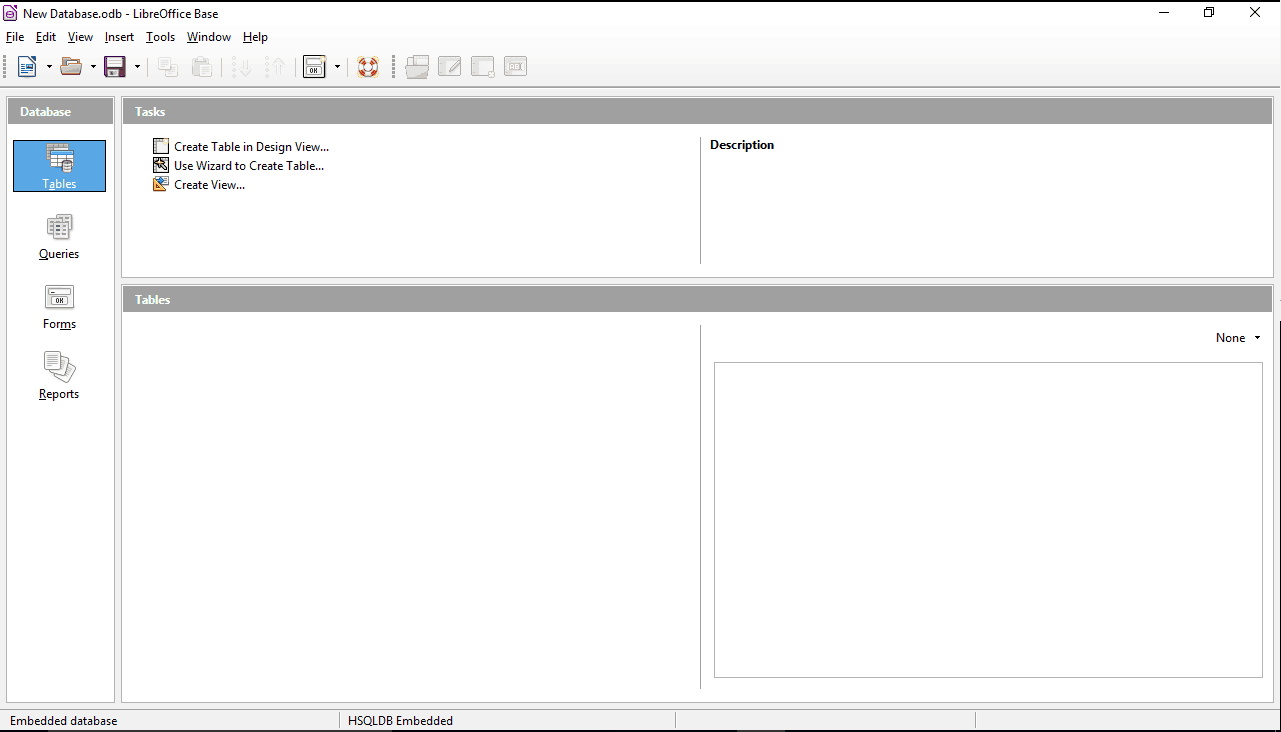Open the Form icon dropdown arrow
Image resolution: width=1281 pixels, height=732 pixels.
tap(337, 67)
